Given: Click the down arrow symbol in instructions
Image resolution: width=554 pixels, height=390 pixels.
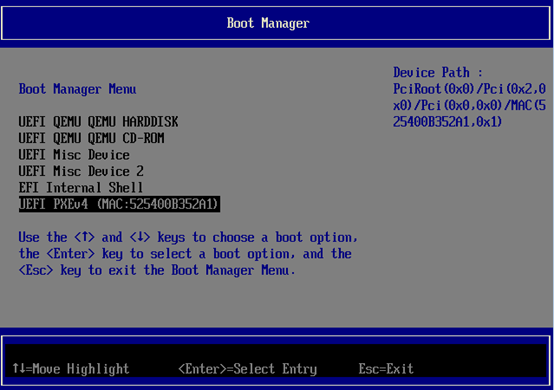Looking at the screenshot, I should pyautogui.click(x=140, y=237).
